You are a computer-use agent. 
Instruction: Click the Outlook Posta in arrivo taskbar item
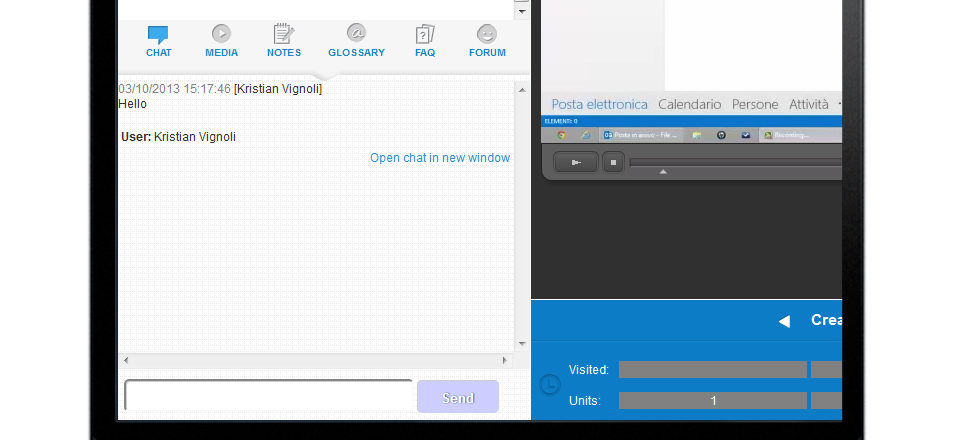pyautogui.click(x=641, y=135)
